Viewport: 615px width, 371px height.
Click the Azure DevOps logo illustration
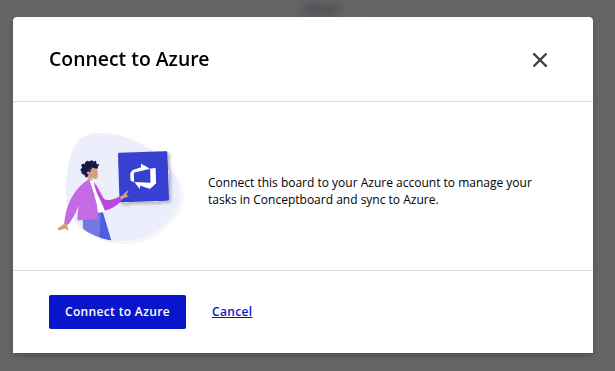click(x=144, y=176)
